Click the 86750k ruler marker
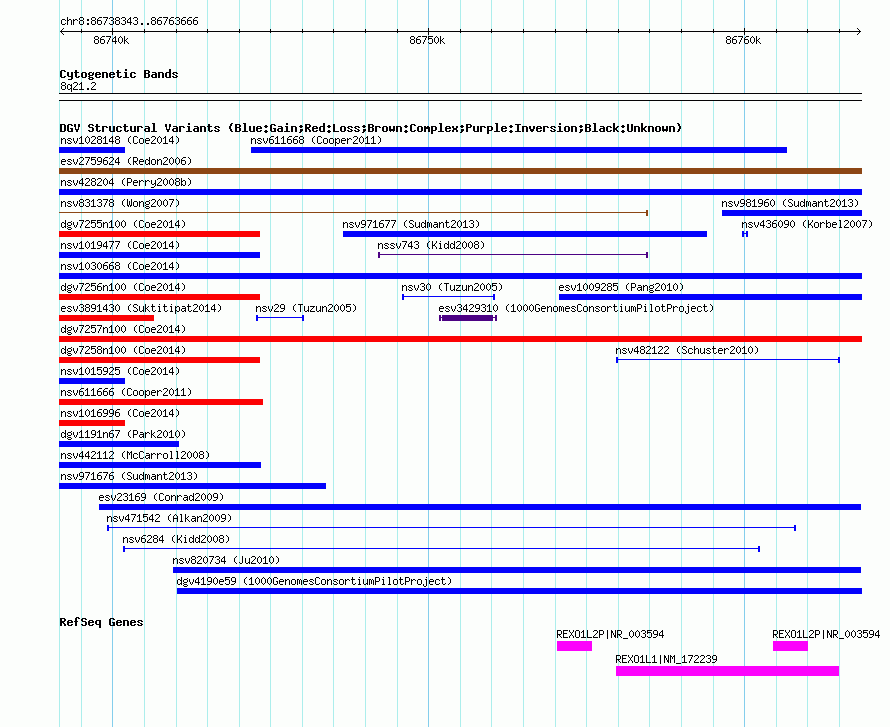The image size is (890, 727). click(x=427, y=40)
